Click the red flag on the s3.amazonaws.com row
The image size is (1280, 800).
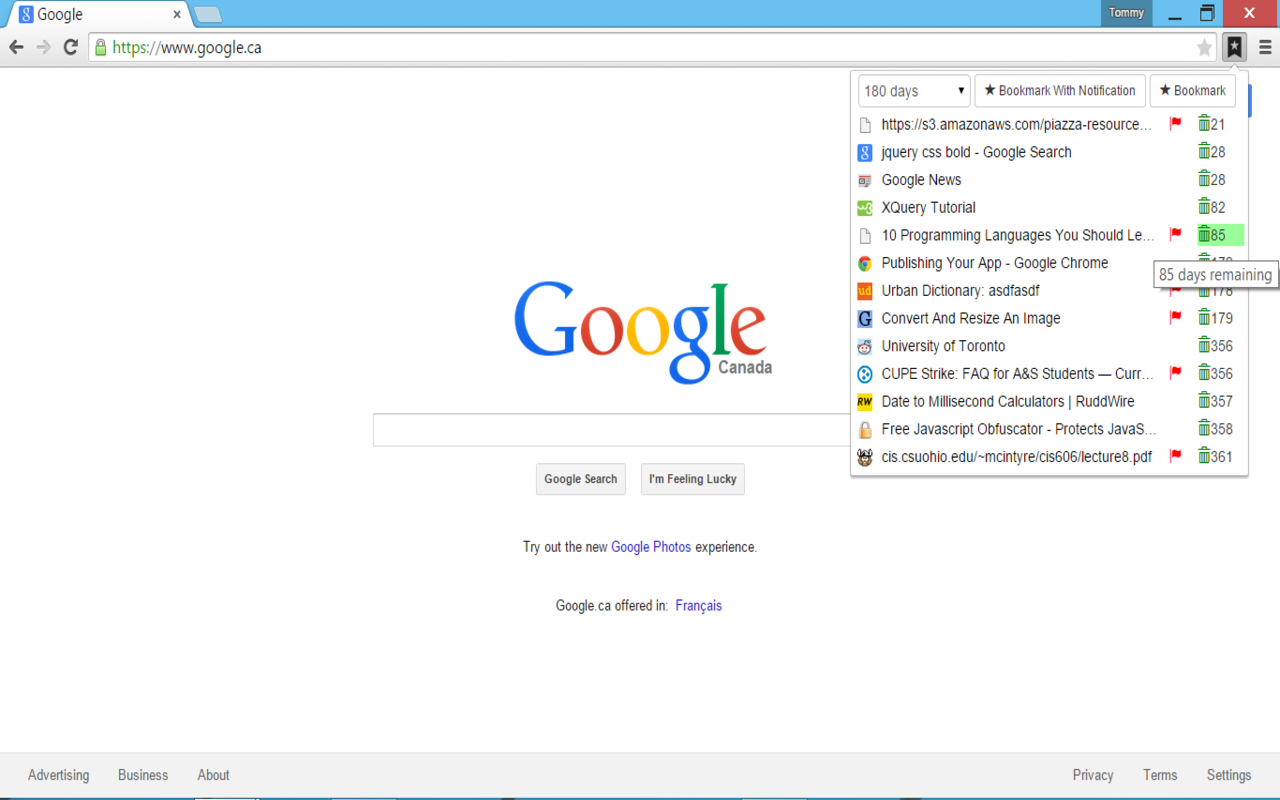click(1176, 124)
